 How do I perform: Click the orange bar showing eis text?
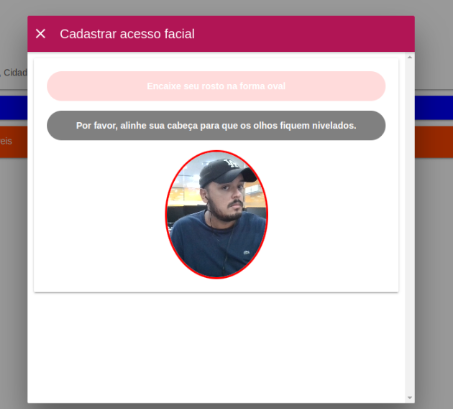tap(14, 142)
